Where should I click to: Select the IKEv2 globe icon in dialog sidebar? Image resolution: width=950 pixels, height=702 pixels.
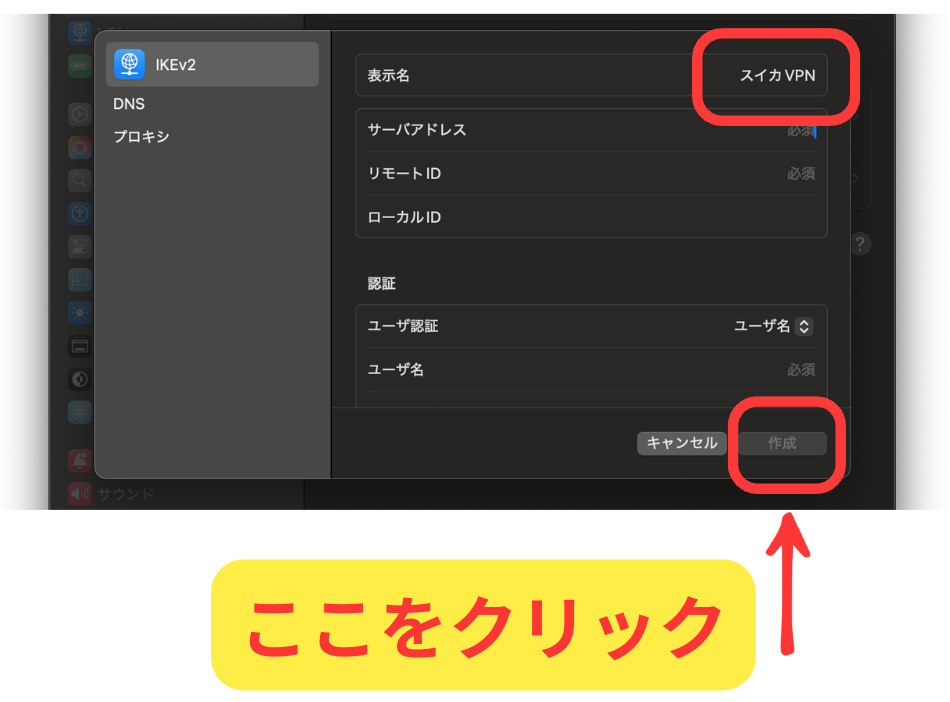(x=129, y=64)
